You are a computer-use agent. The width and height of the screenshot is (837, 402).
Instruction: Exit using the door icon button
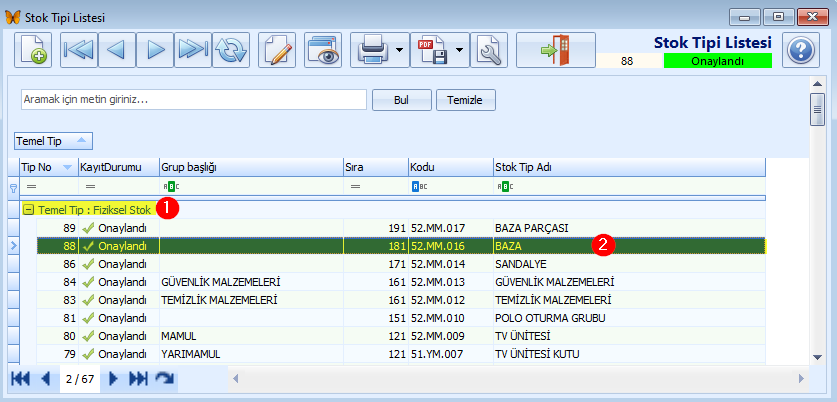[x=556, y=50]
